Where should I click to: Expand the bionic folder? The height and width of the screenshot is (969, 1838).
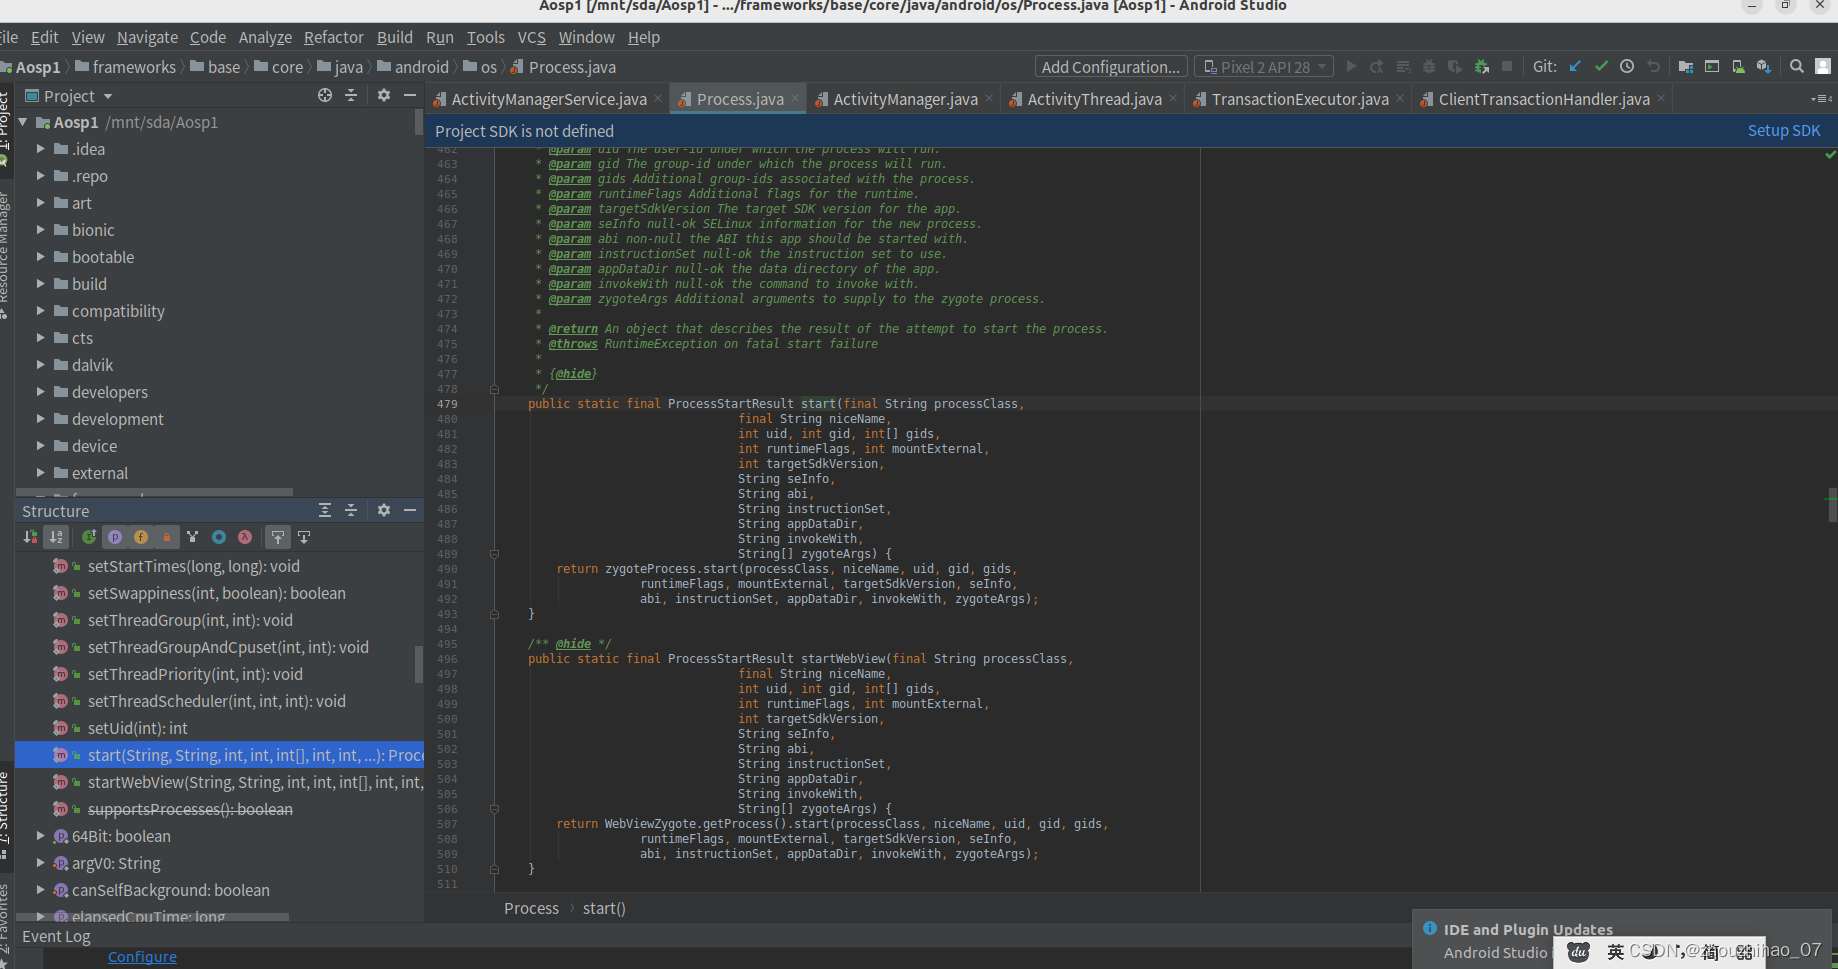(41, 229)
